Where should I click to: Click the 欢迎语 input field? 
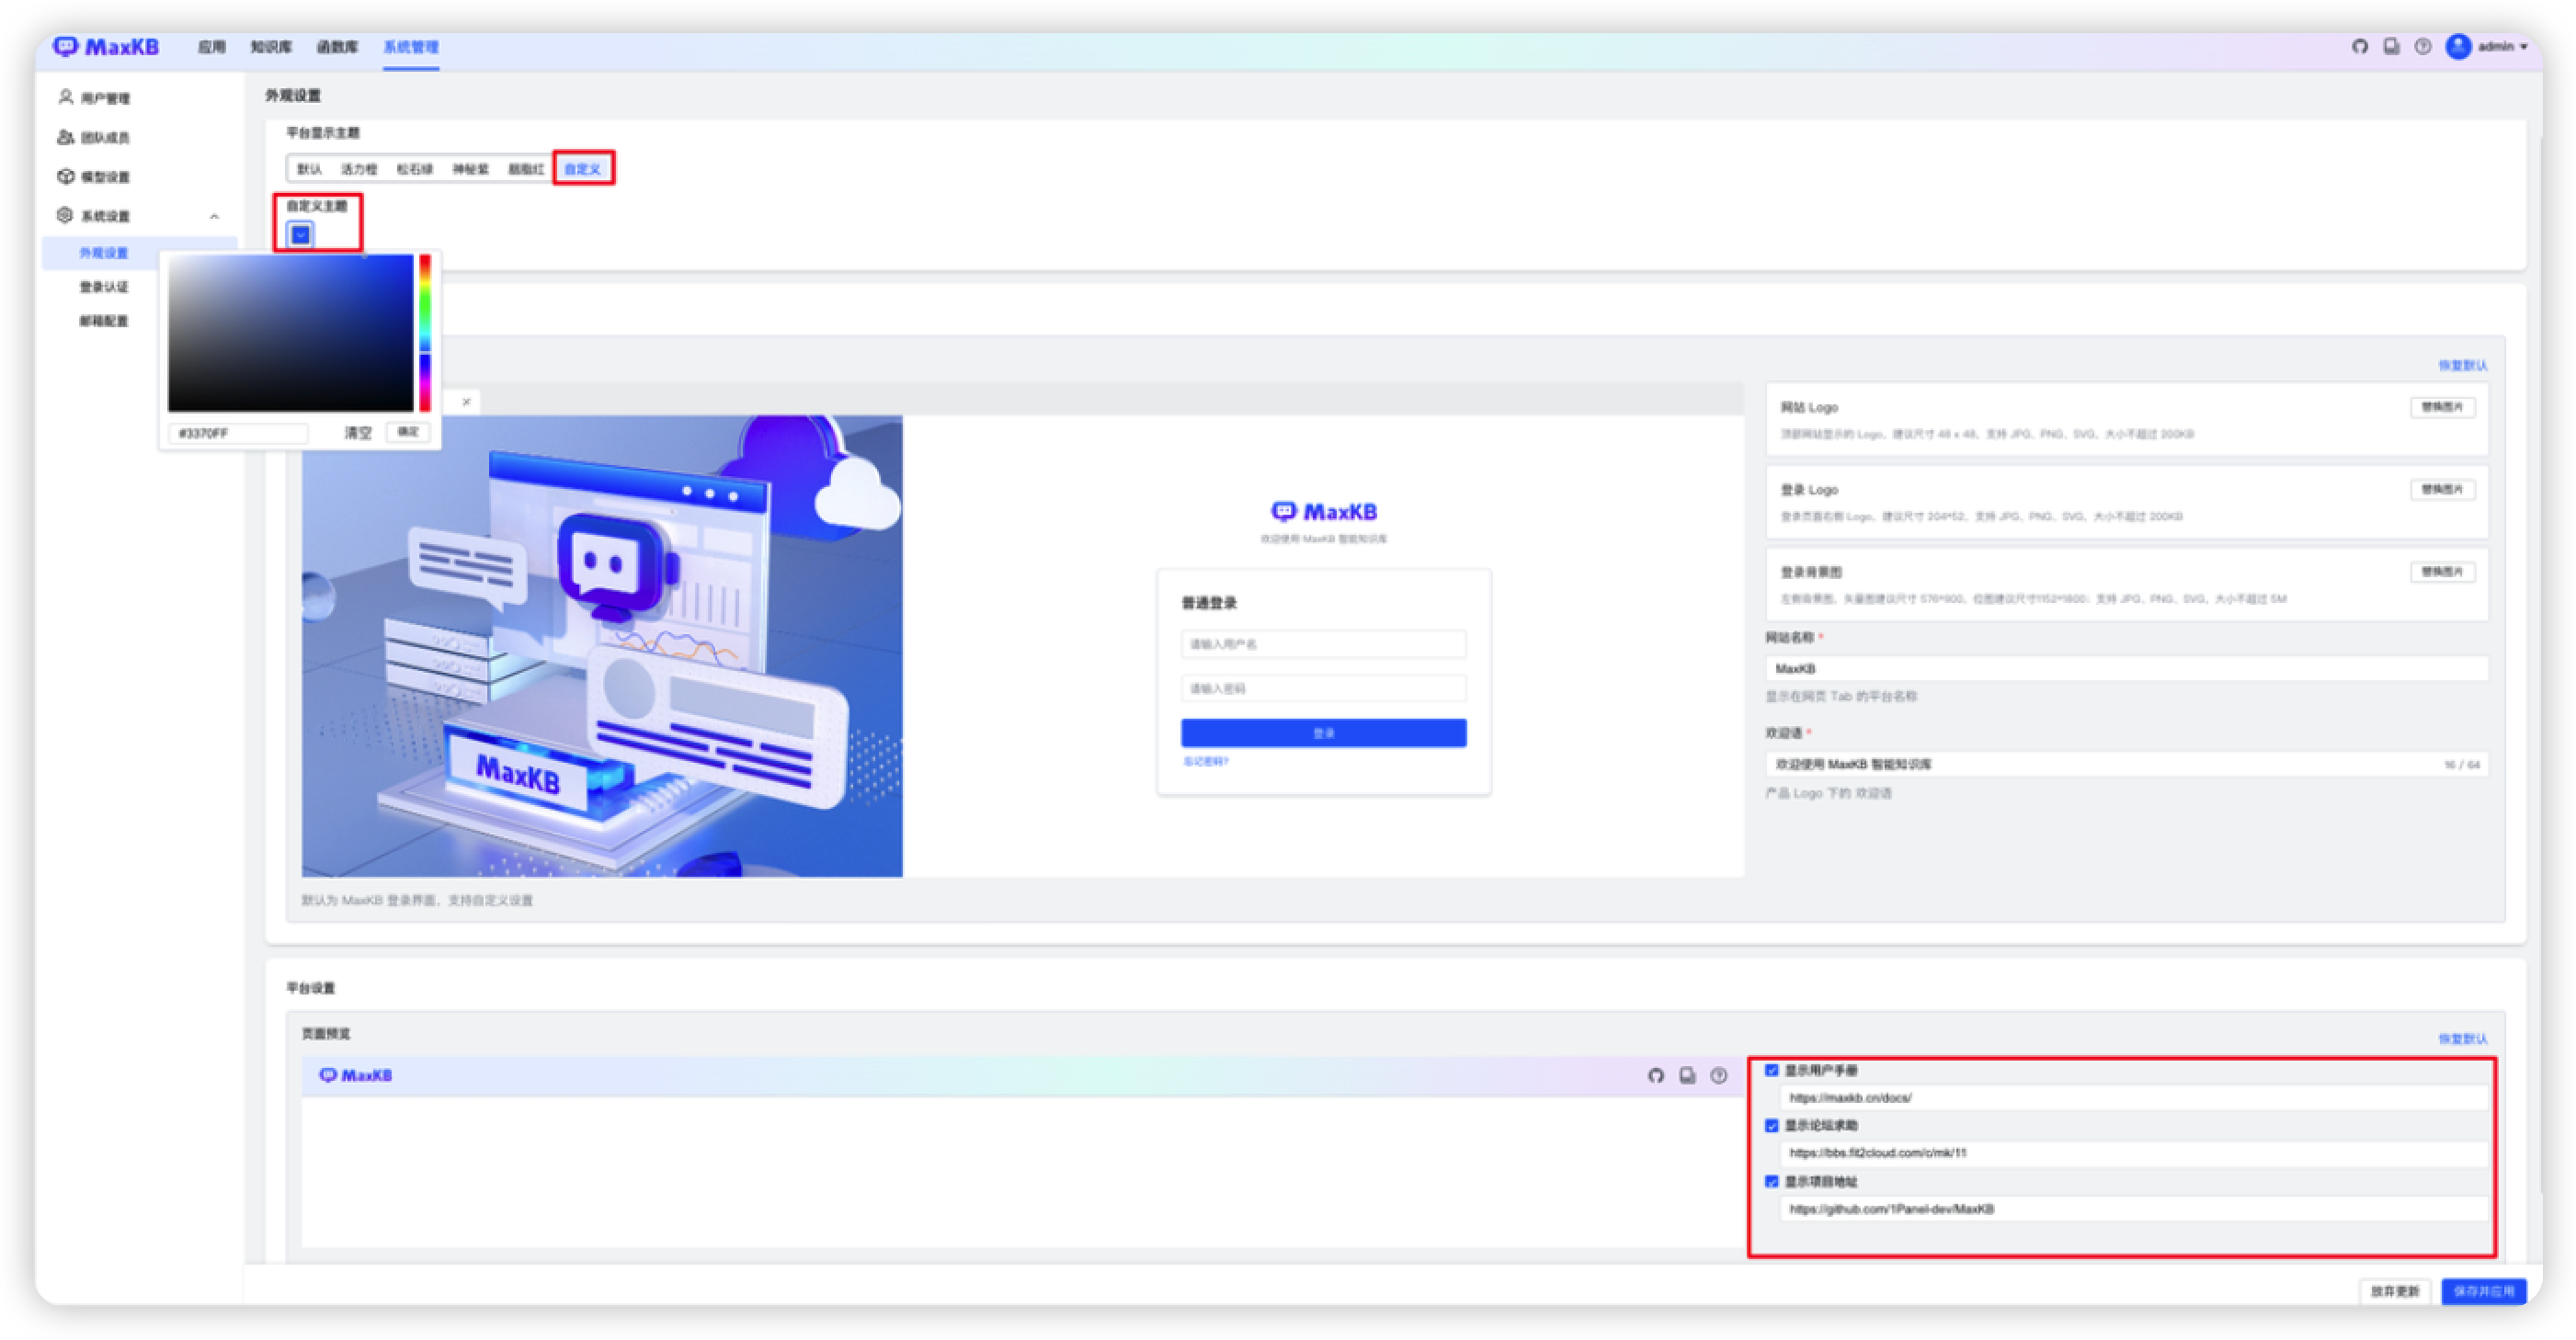pos(2126,765)
